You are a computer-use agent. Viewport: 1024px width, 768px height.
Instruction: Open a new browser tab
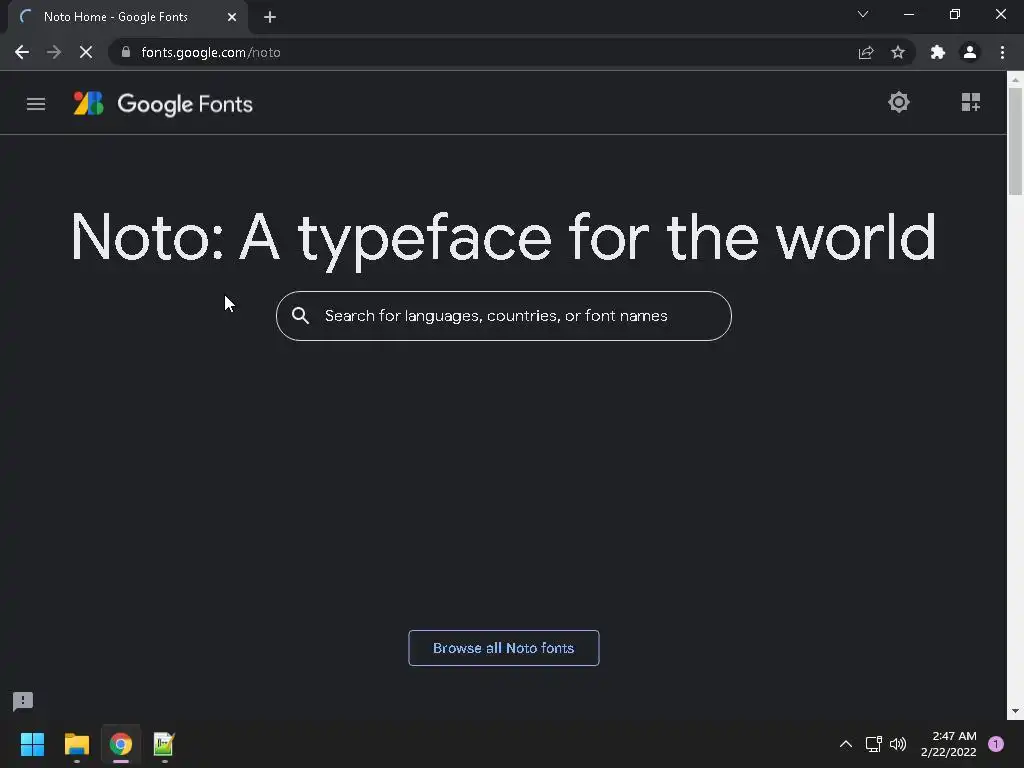coord(270,17)
